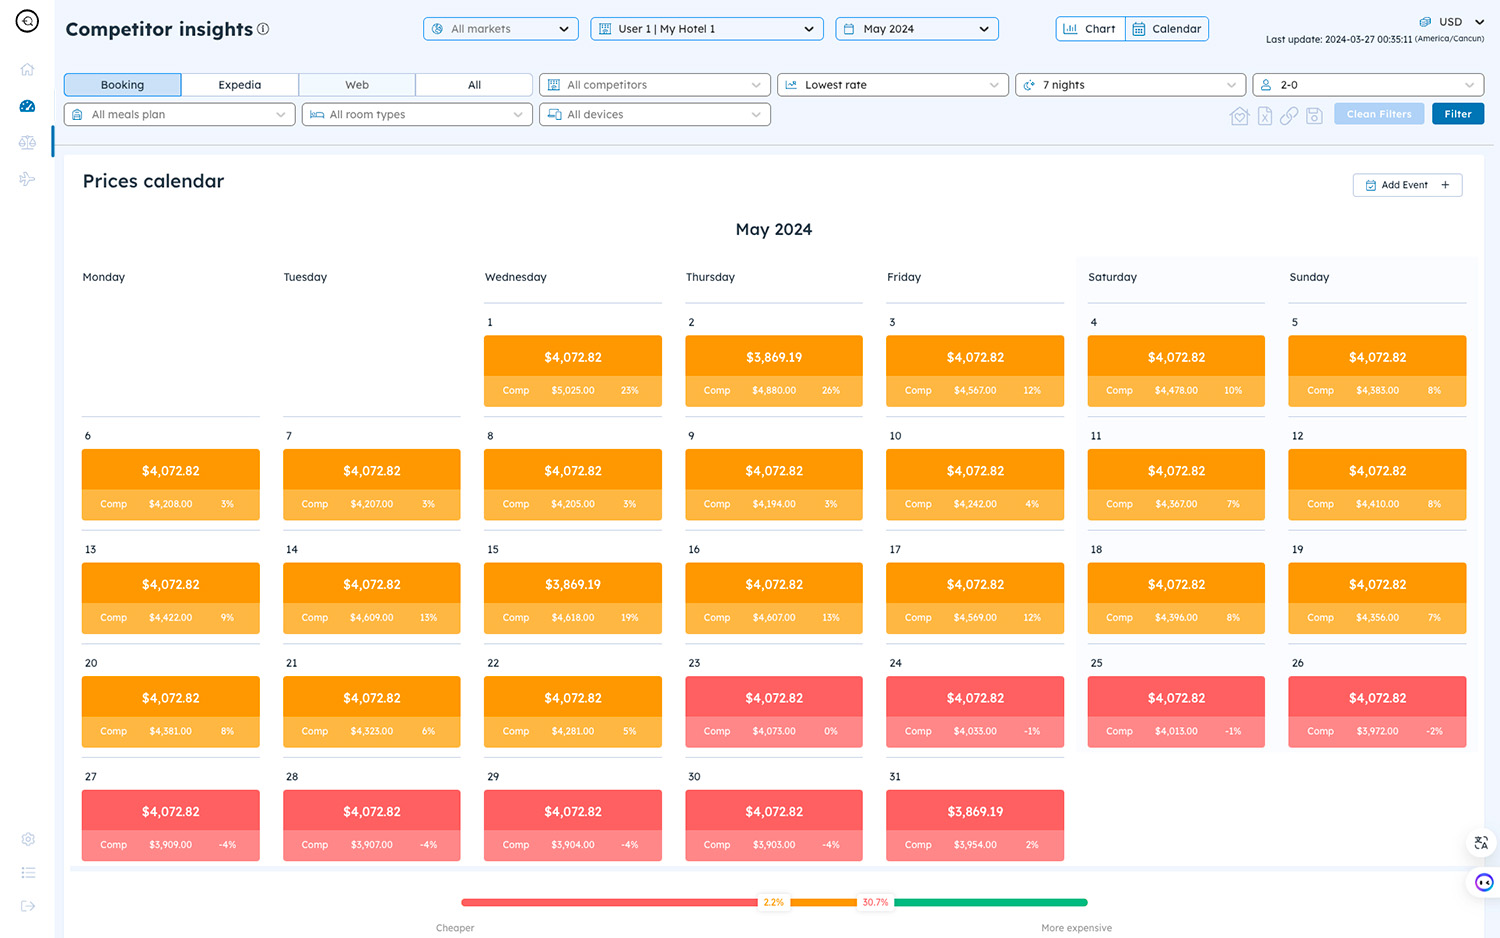
Task: Select the Expedia tab
Action: point(240,85)
